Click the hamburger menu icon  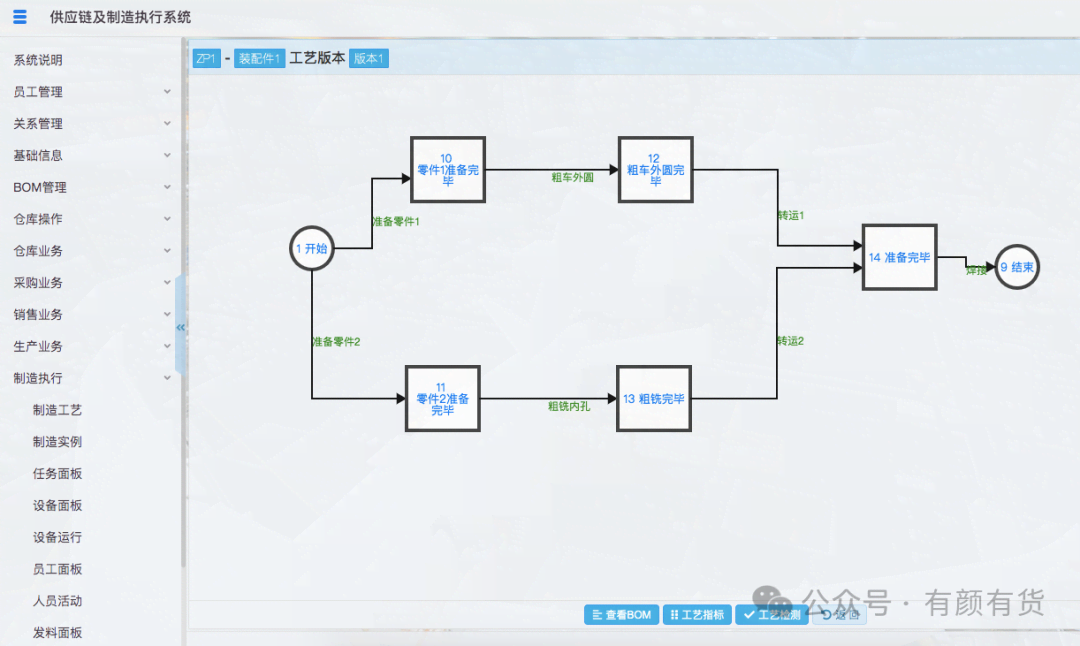coord(20,17)
